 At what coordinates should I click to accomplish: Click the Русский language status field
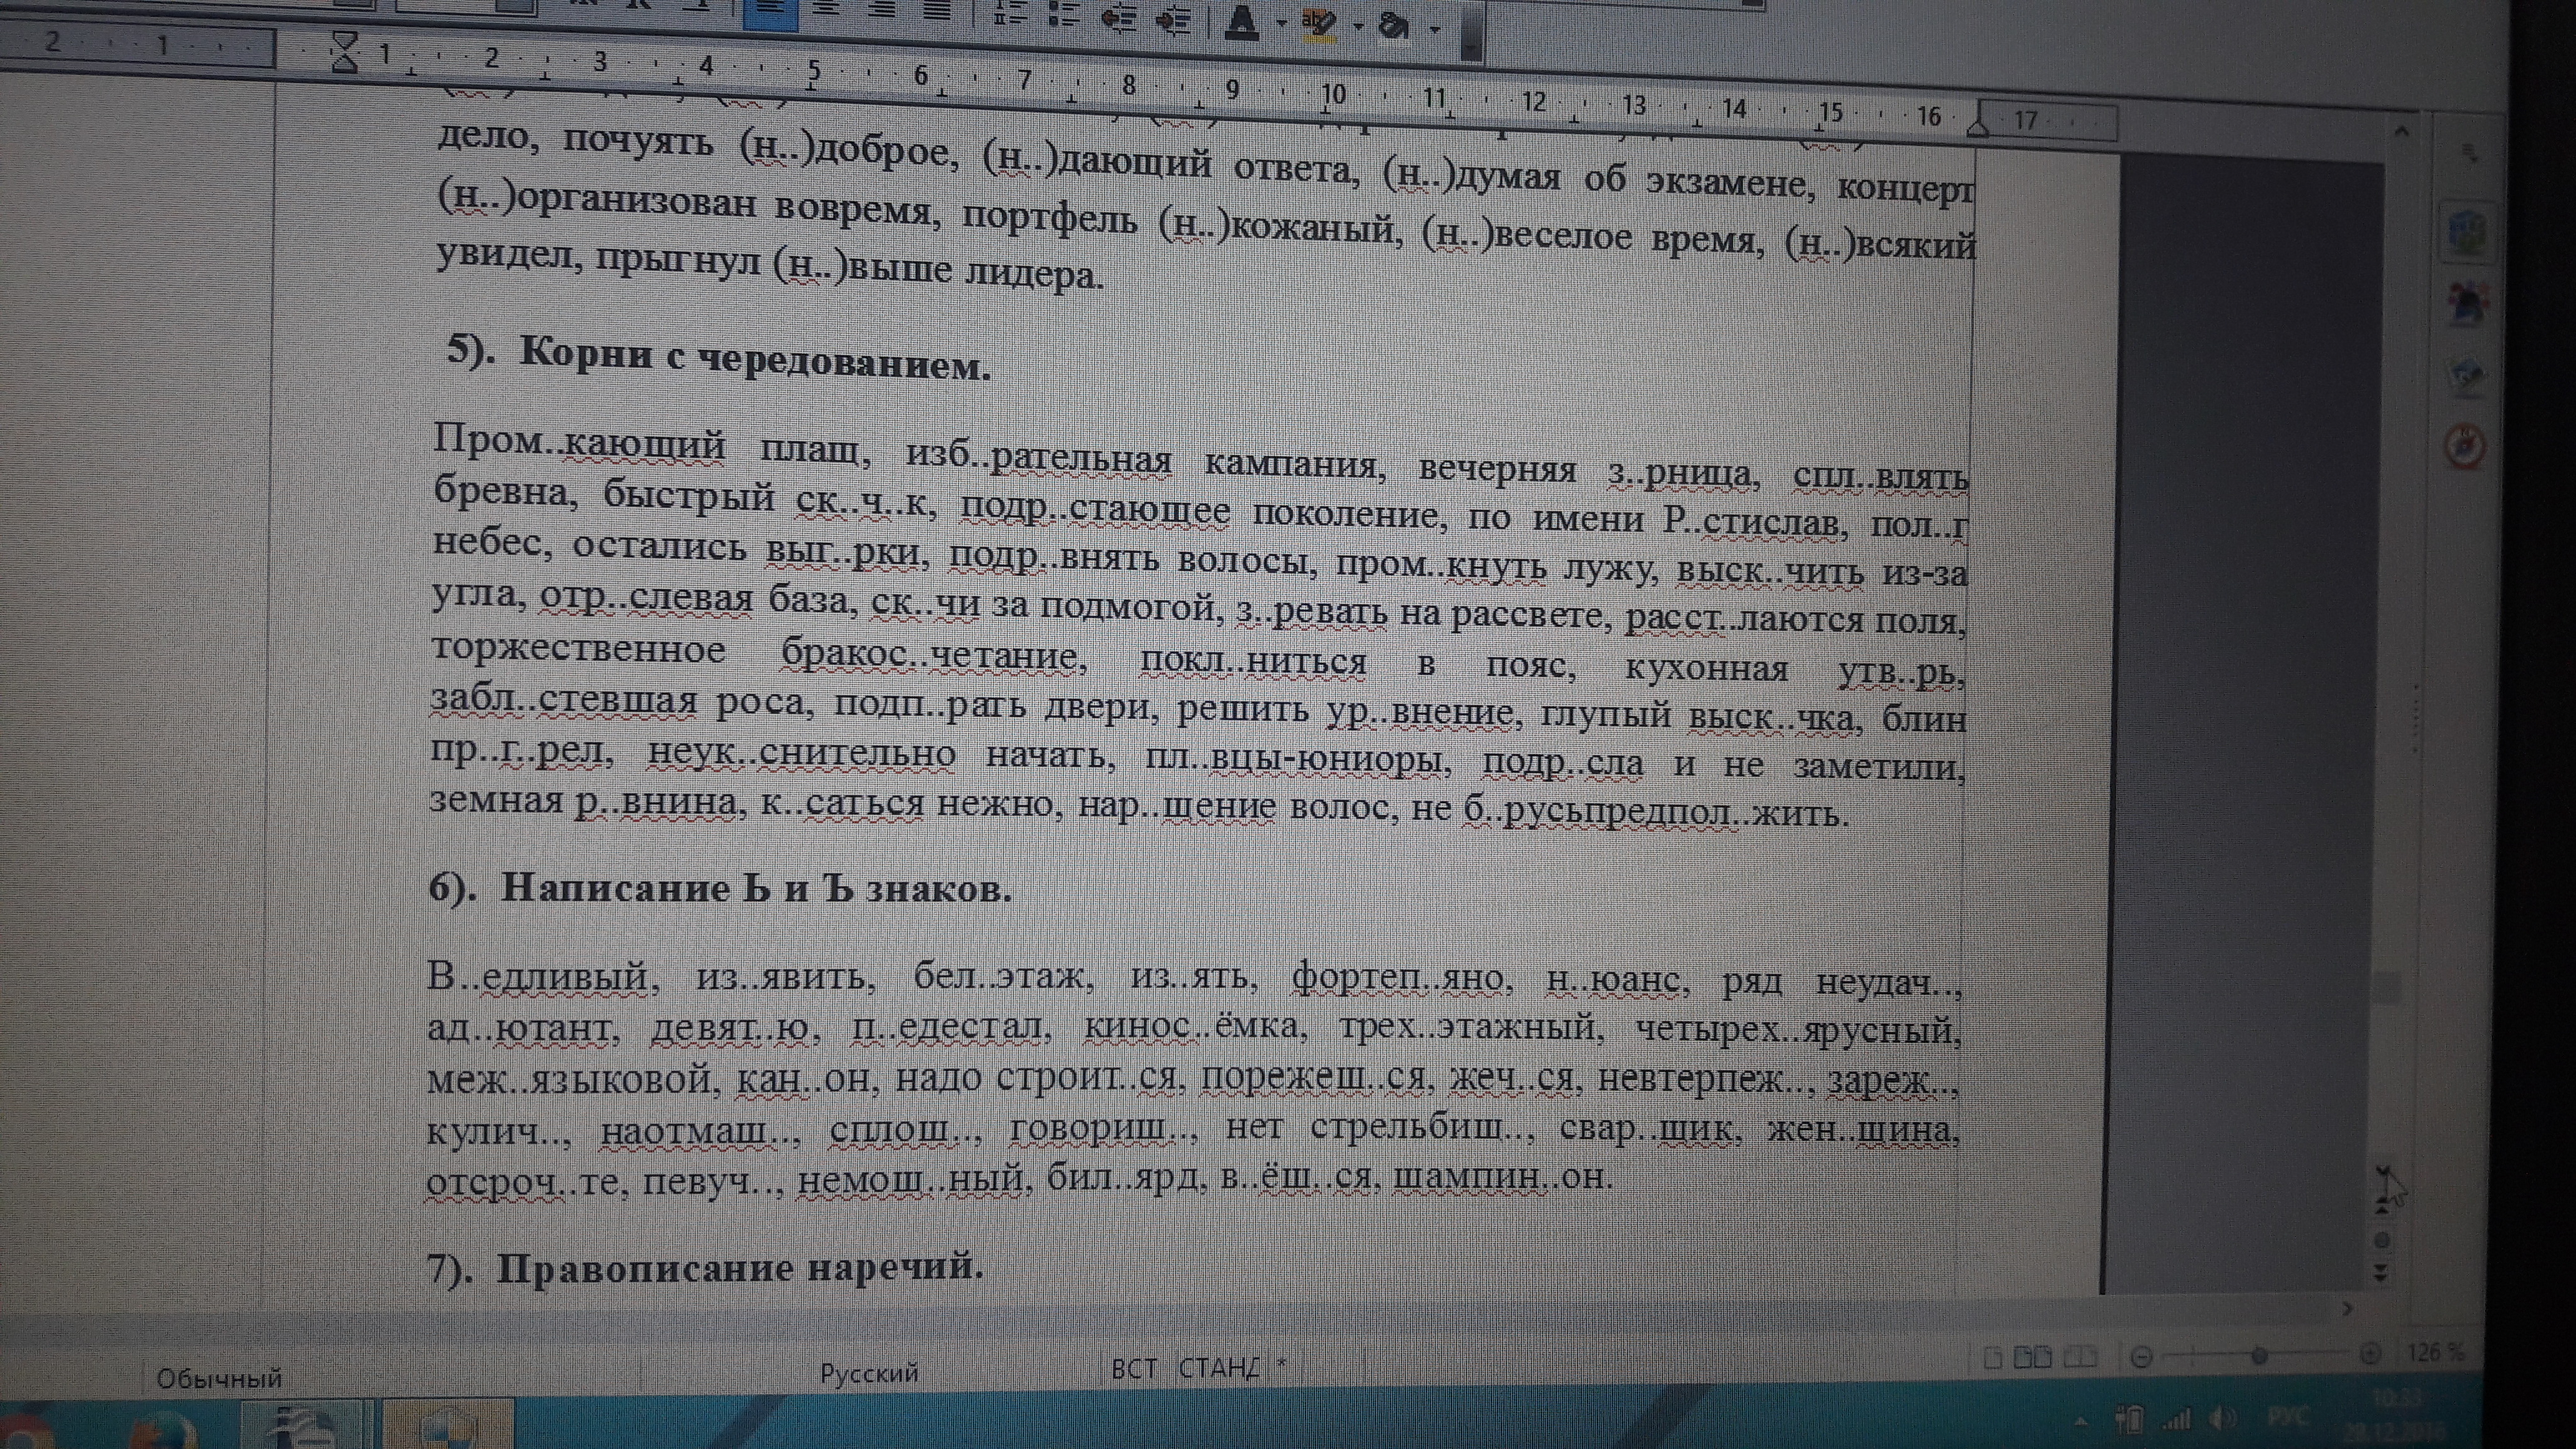868,1373
